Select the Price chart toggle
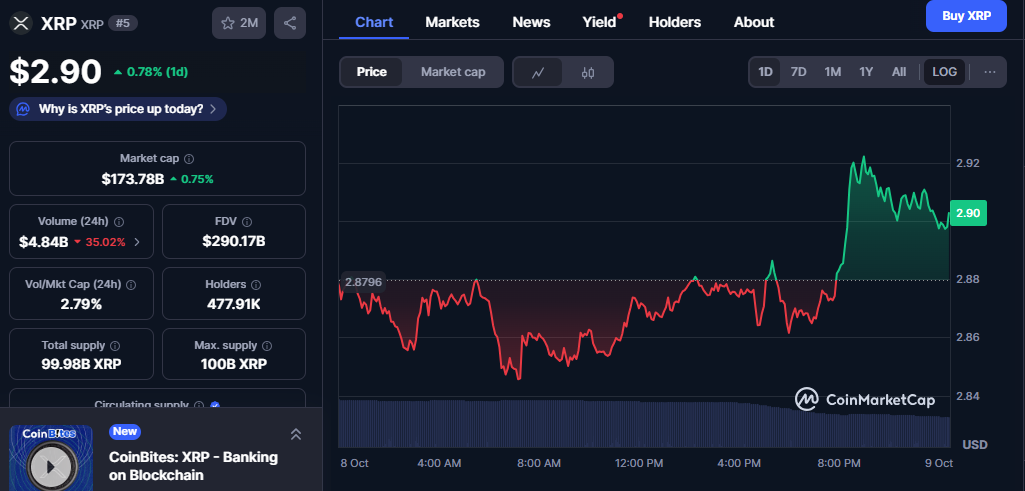This screenshot has height=491, width=1025. click(372, 72)
